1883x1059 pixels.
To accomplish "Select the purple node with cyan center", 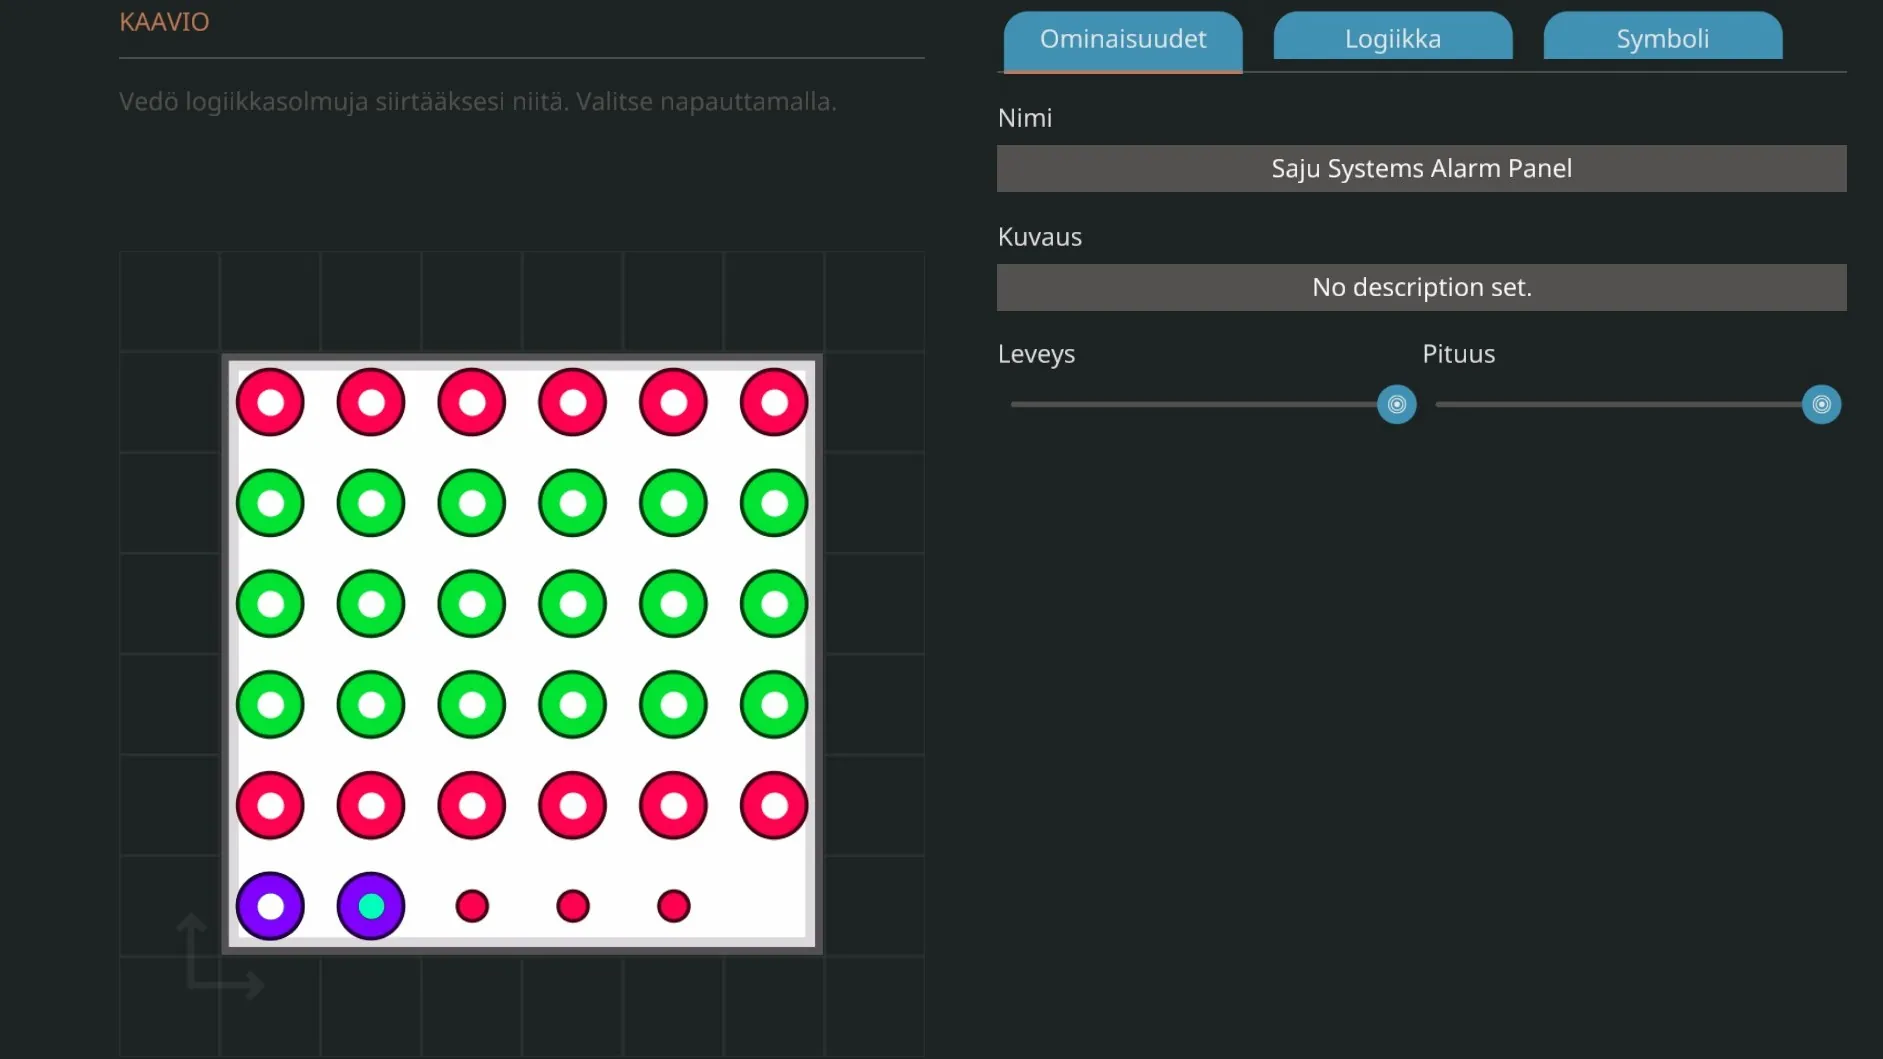I will (x=371, y=906).
